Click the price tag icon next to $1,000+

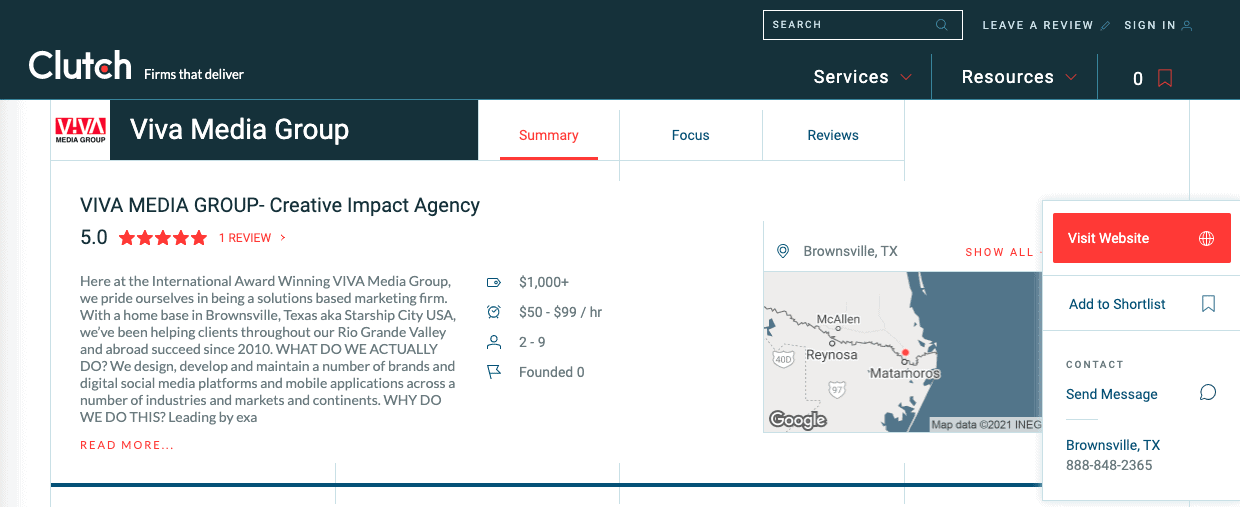click(x=493, y=282)
